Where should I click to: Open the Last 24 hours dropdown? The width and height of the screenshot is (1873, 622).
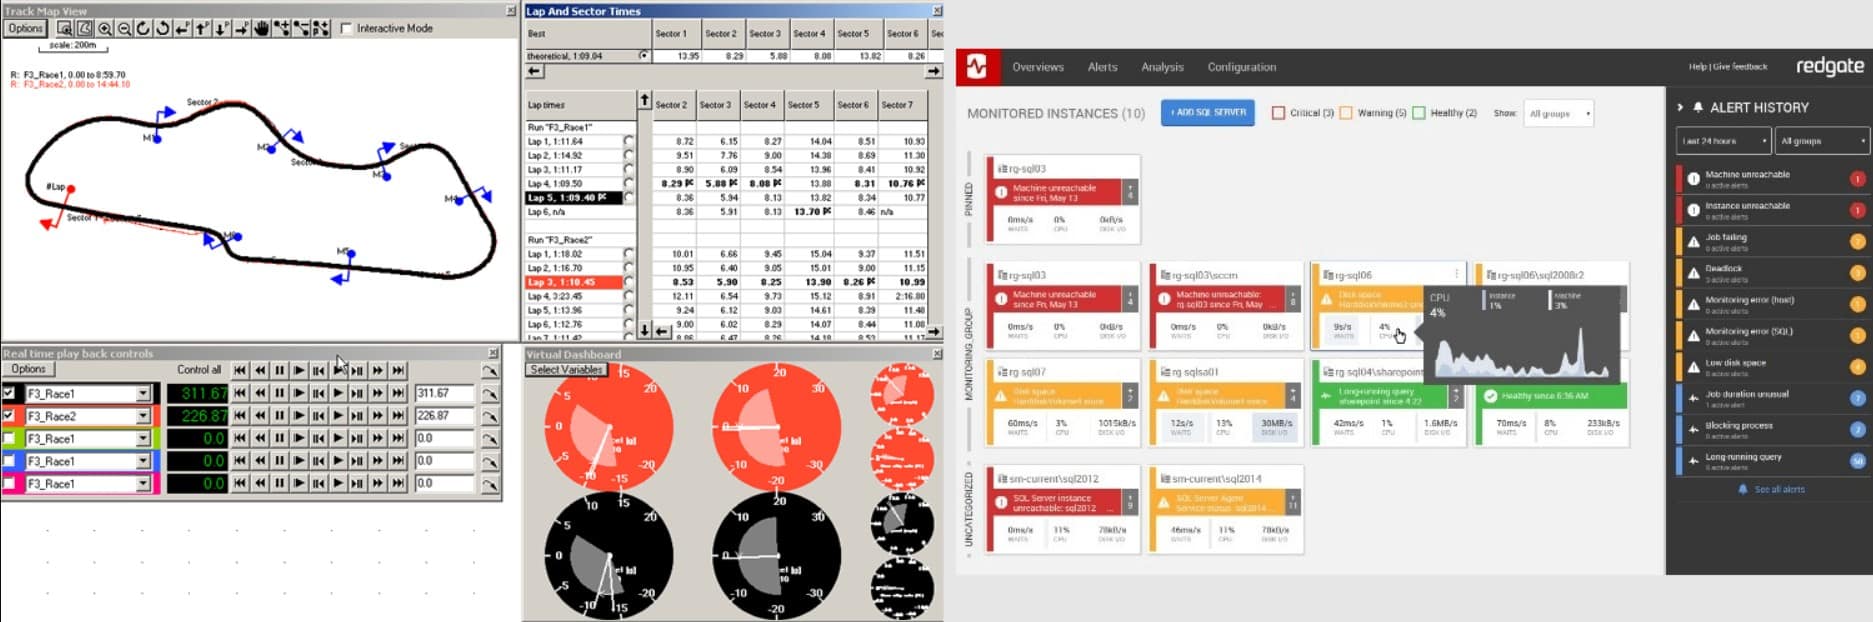[x=1723, y=141]
